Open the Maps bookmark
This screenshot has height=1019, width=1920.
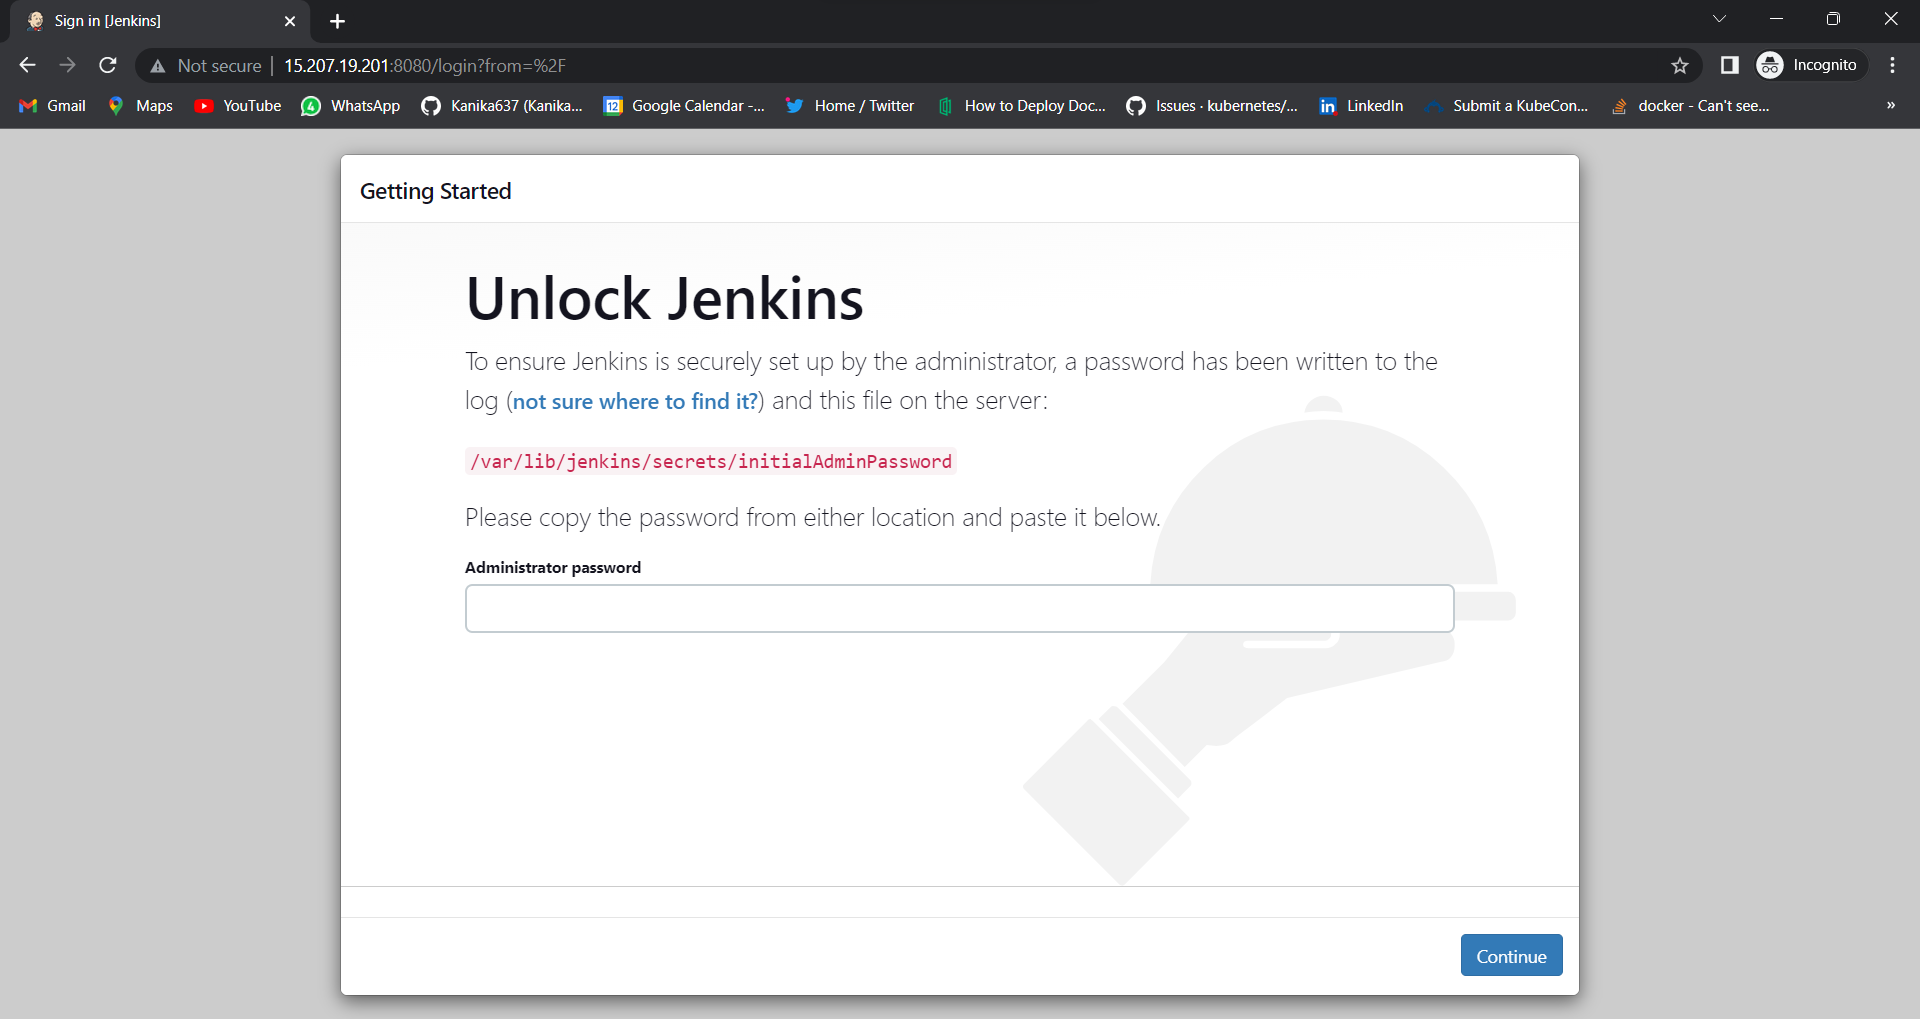[x=141, y=106]
